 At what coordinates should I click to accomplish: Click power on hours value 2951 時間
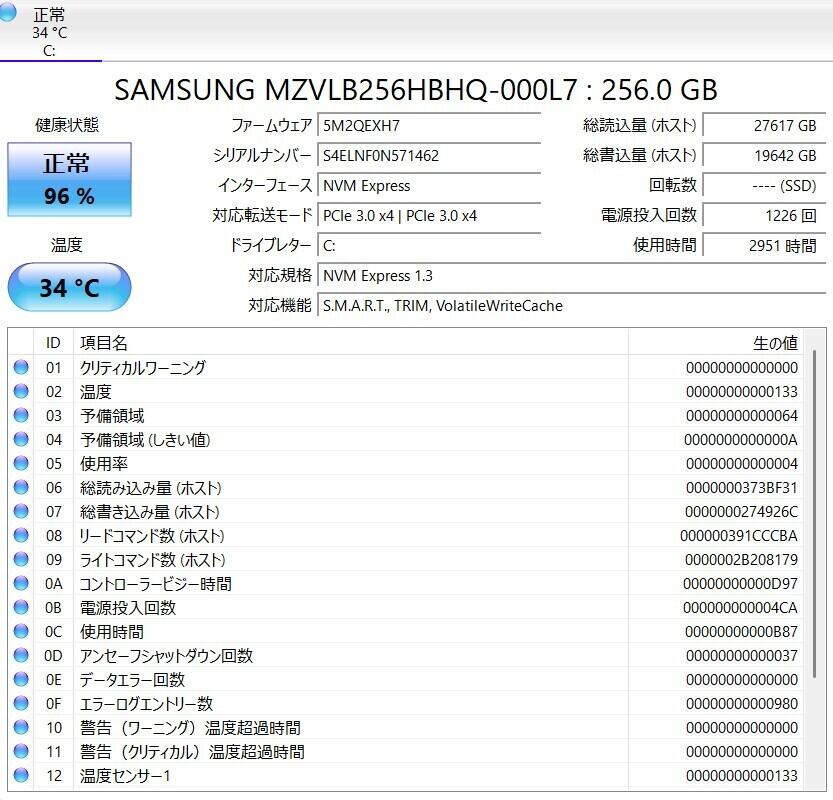click(764, 245)
